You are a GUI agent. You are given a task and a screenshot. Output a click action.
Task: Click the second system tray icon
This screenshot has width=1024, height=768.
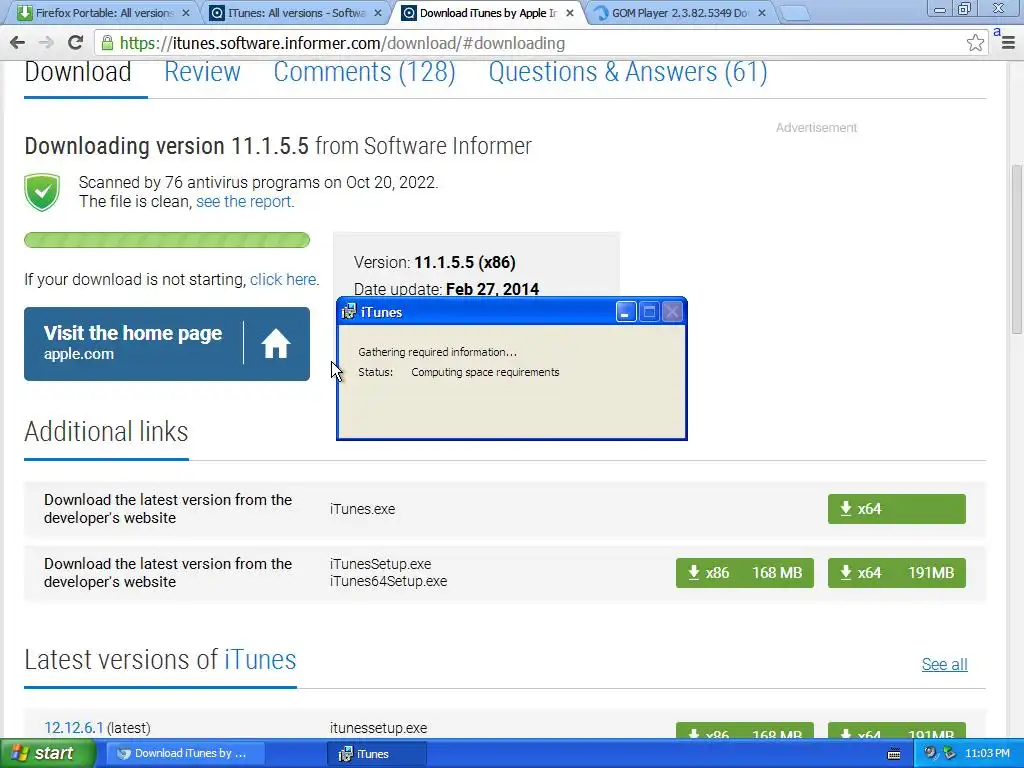[x=950, y=754]
